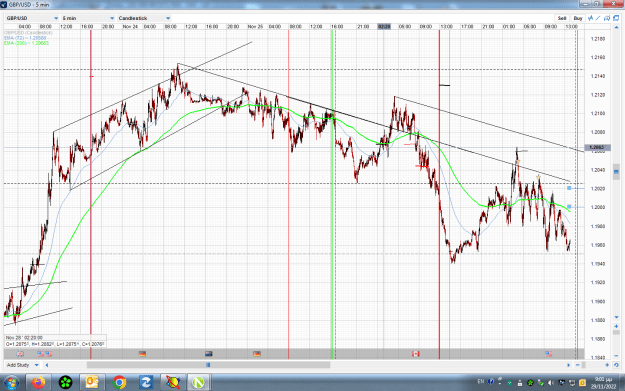
Task: Click the detach chart window icon
Action: pos(616,18)
